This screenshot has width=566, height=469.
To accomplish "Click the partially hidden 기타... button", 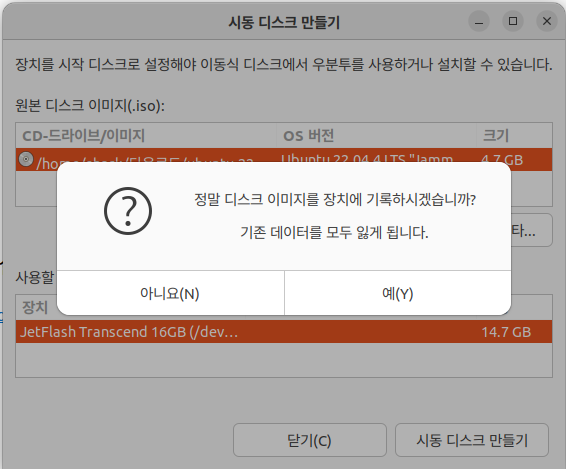I will [x=531, y=230].
